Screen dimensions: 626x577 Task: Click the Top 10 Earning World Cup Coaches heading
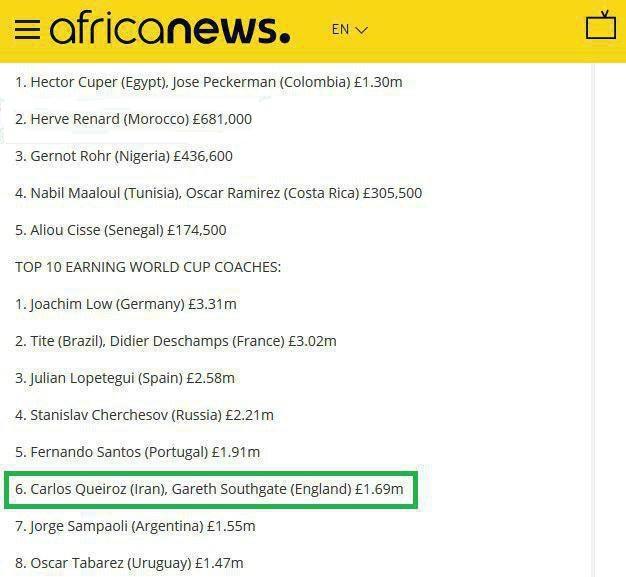tap(148, 267)
